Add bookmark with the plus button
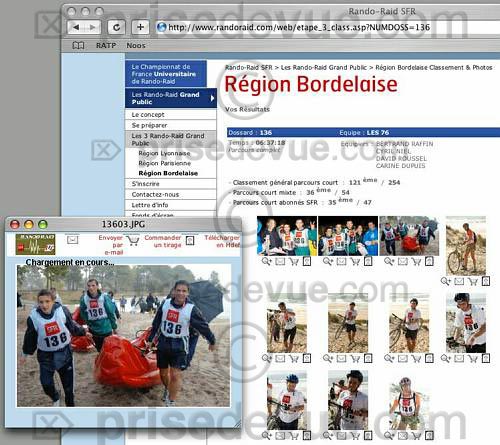Viewport: 500px width, 445px height. click(140, 27)
